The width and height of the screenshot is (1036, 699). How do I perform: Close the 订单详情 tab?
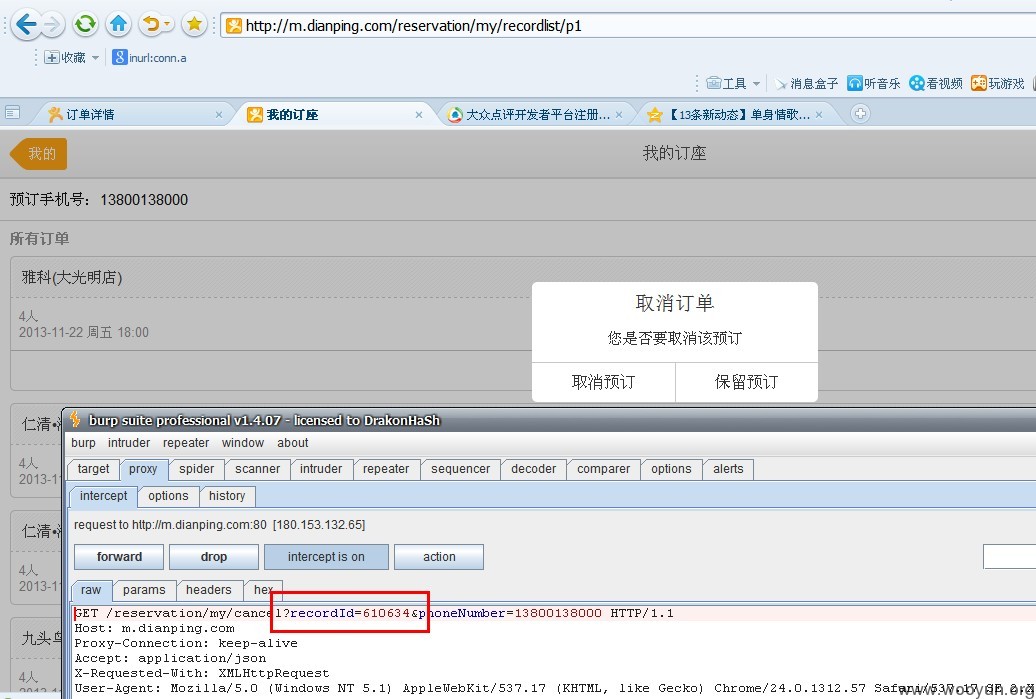219,115
